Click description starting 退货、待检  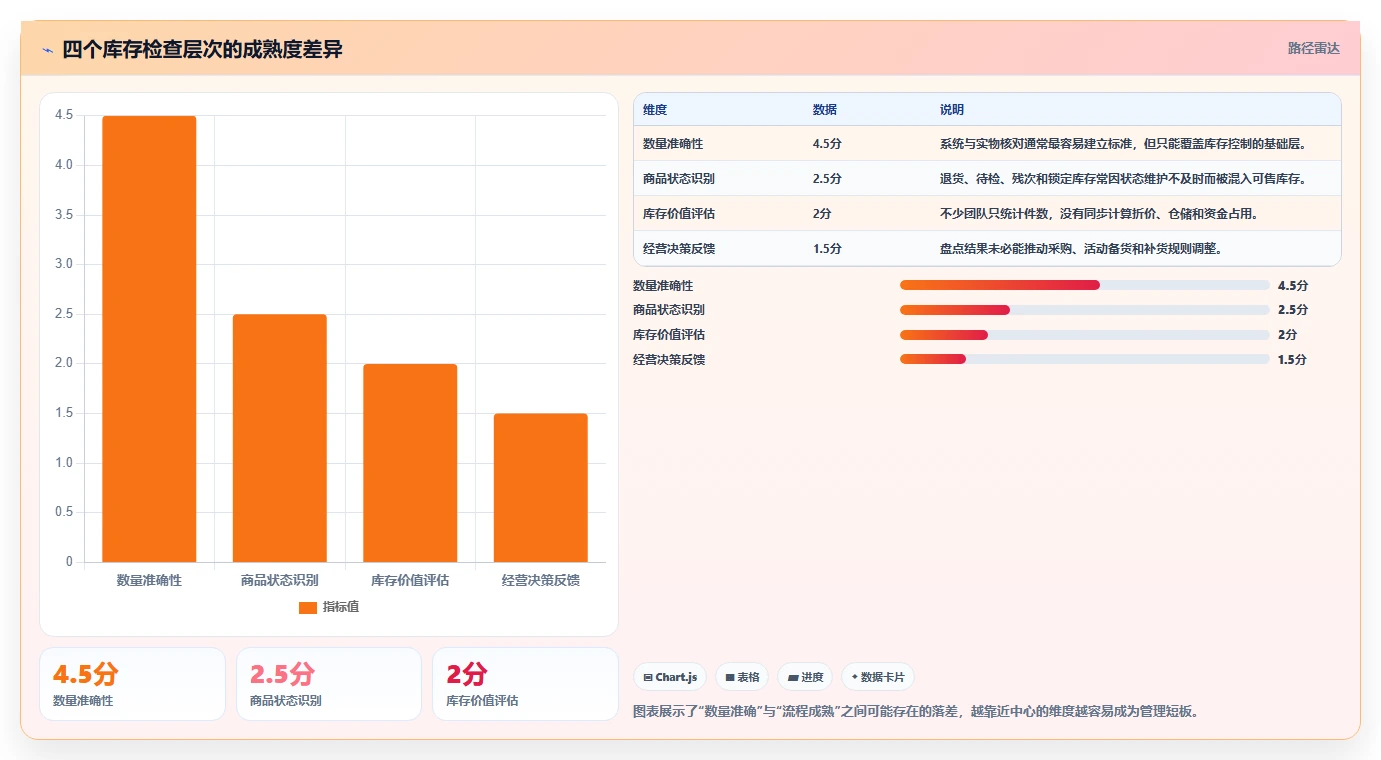point(1123,179)
